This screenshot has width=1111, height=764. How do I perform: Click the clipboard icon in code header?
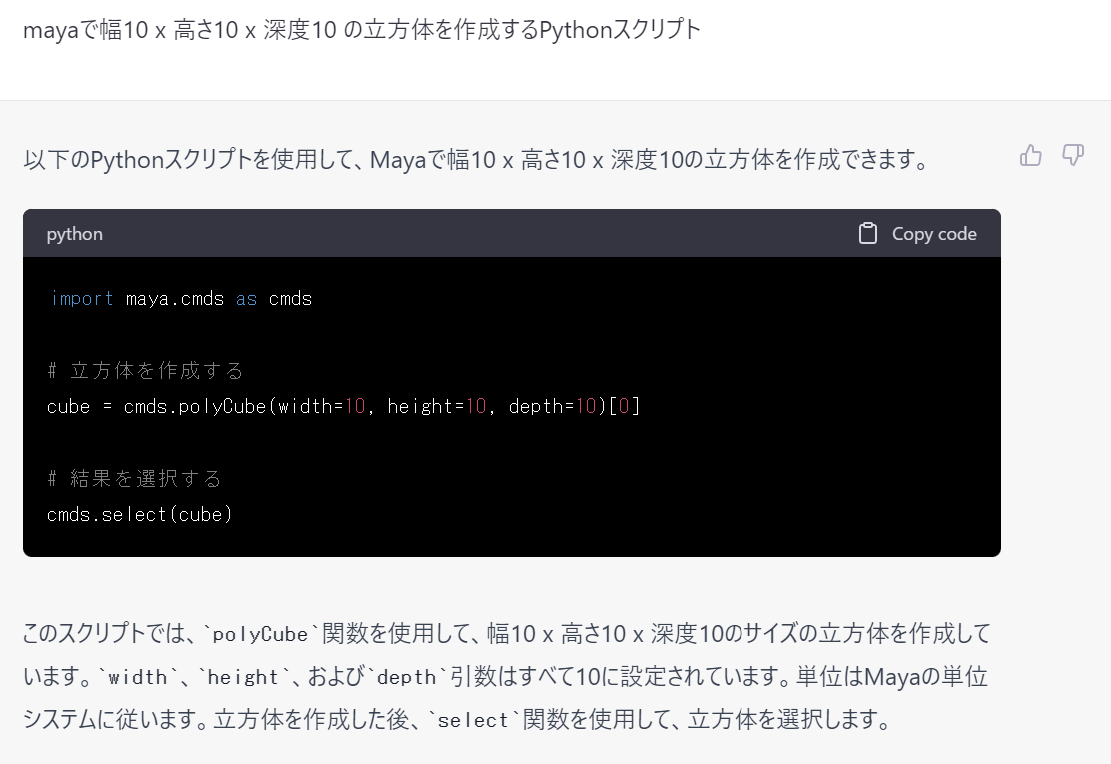pos(868,233)
